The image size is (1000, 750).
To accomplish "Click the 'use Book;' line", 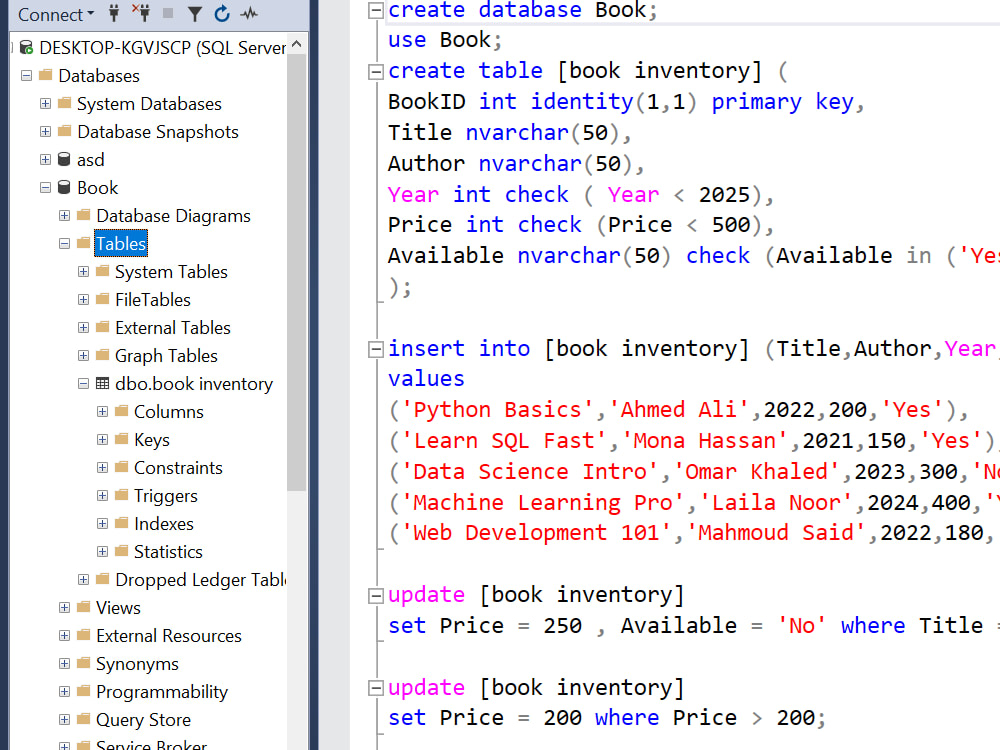I will [x=445, y=40].
